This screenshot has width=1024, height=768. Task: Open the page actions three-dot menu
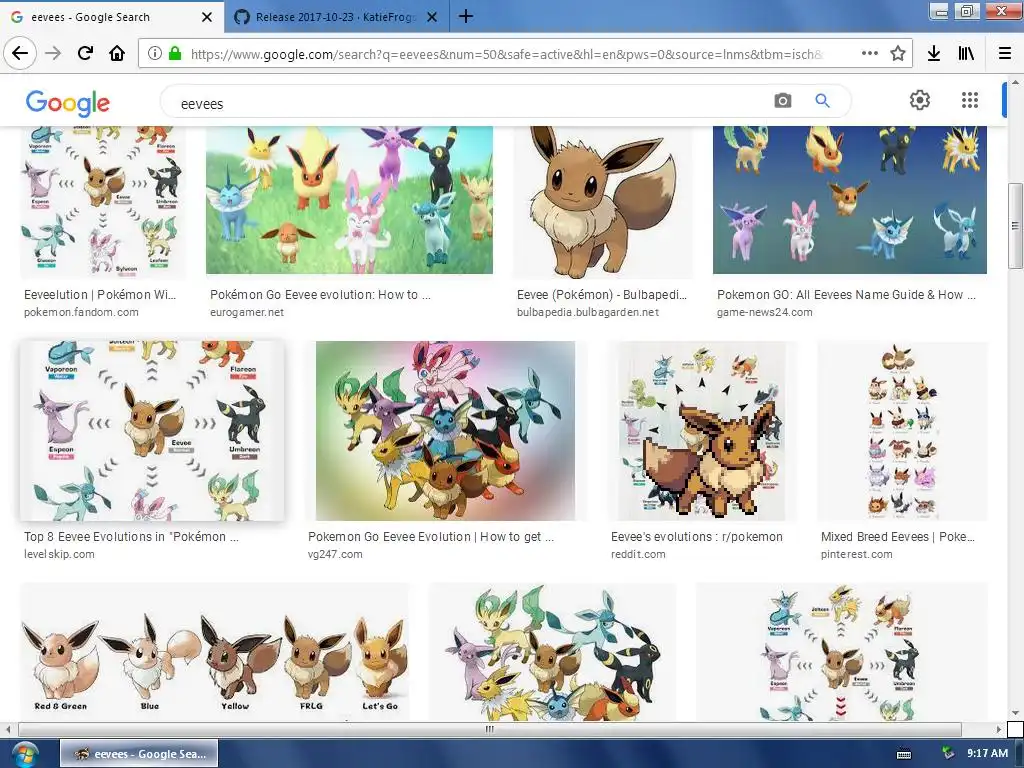coord(869,54)
